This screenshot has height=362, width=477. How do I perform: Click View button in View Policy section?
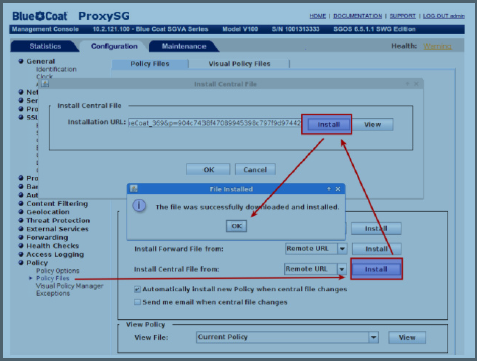click(x=407, y=337)
